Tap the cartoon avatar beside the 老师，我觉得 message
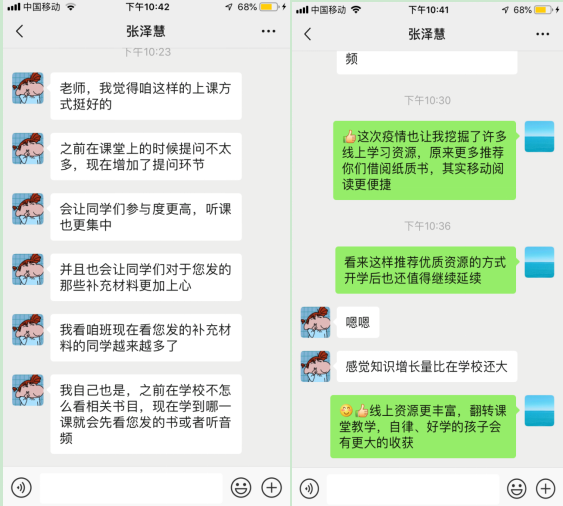The width and height of the screenshot is (563, 506). tap(28, 88)
